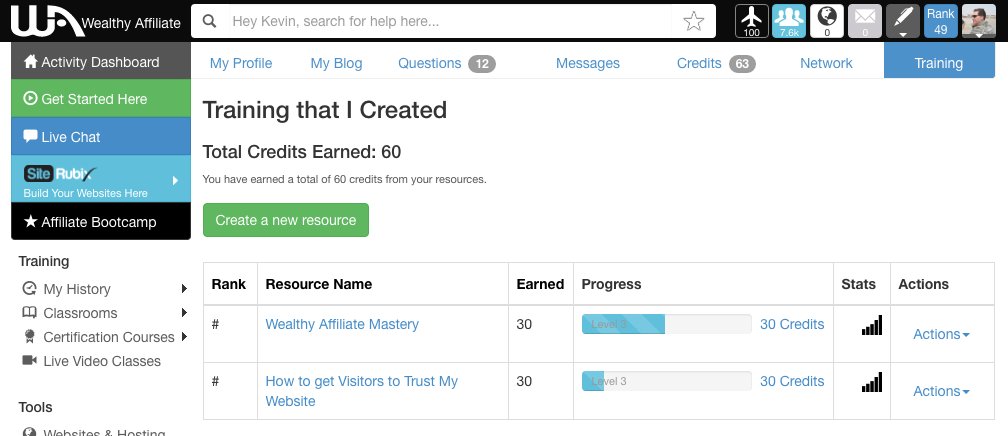View stats bars for How to get Visitors
The image size is (1008, 436).
pyautogui.click(x=872, y=382)
